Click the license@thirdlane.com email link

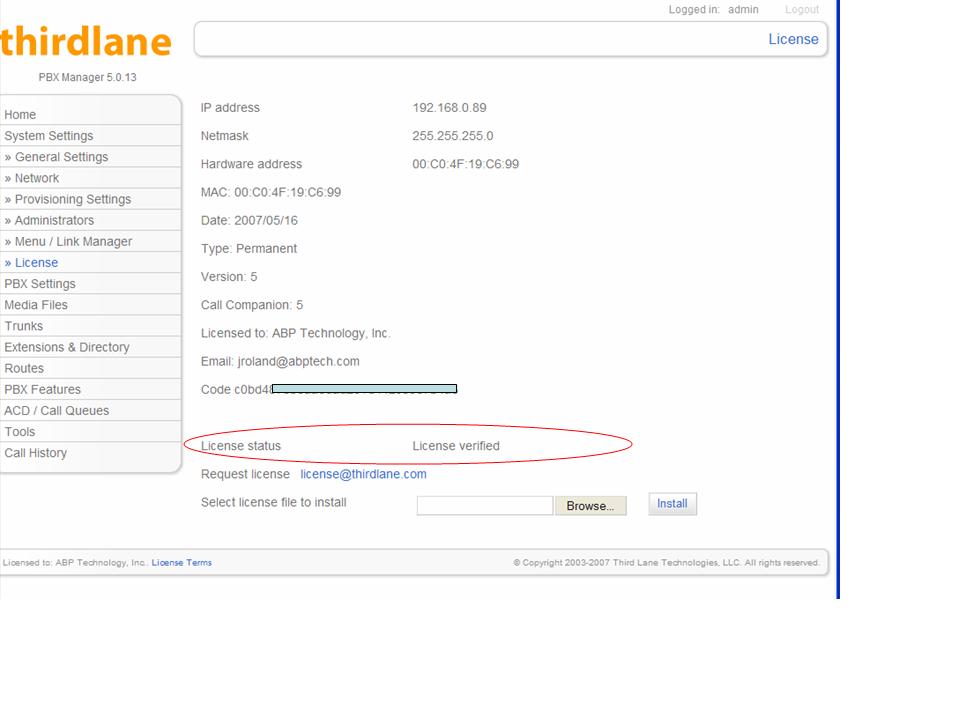pos(363,474)
